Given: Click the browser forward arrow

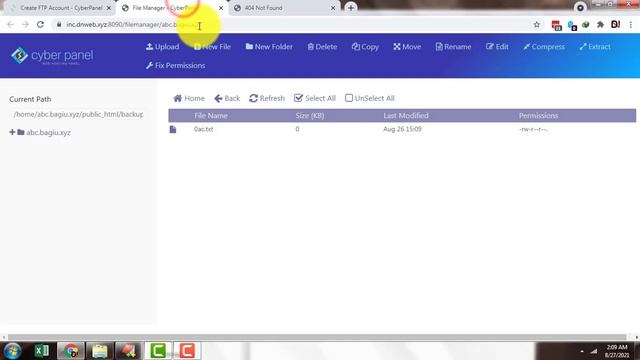Looking at the screenshot, I should click(x=25, y=24).
